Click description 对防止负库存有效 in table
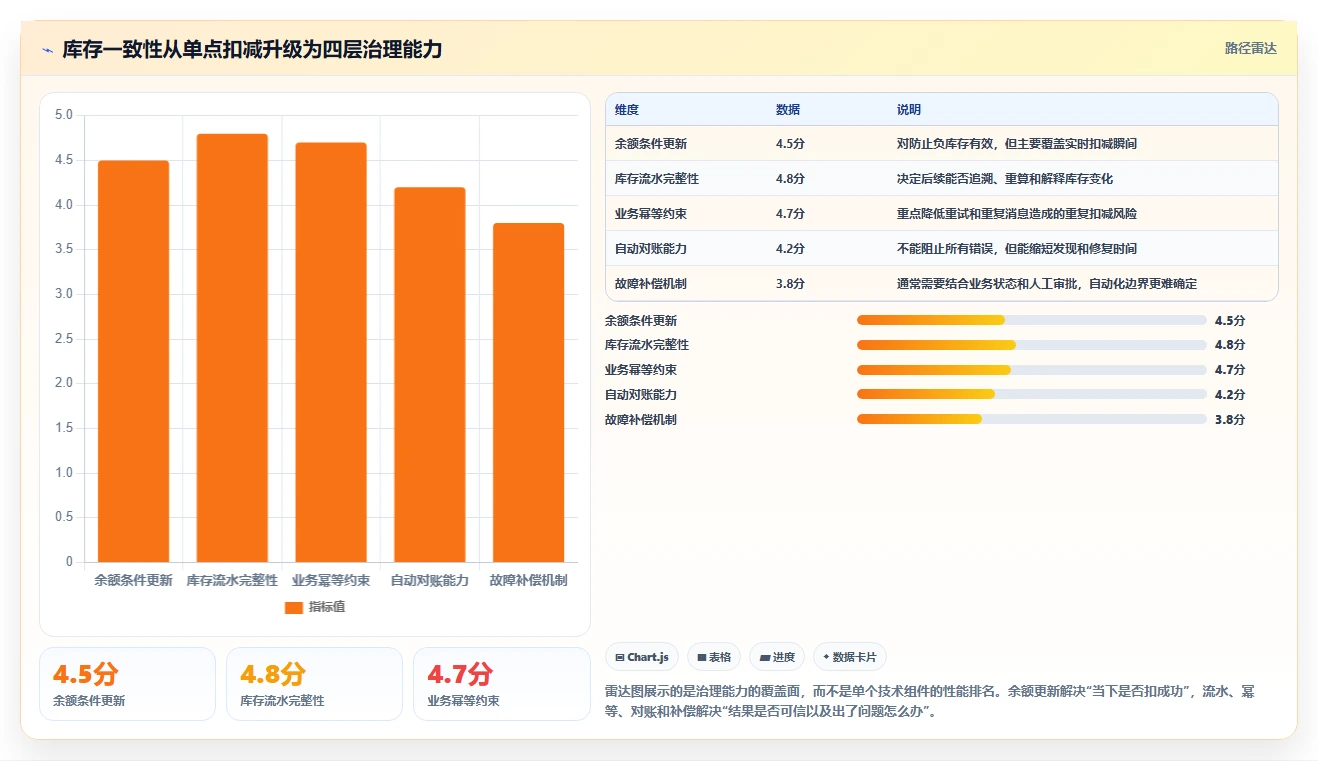 (1017, 144)
